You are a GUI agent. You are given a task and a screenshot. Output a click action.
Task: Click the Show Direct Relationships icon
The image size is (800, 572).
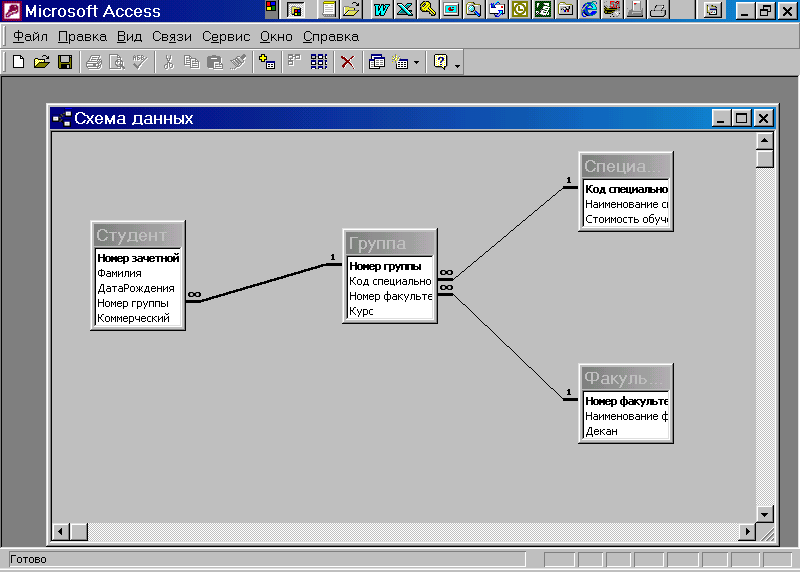click(x=294, y=62)
